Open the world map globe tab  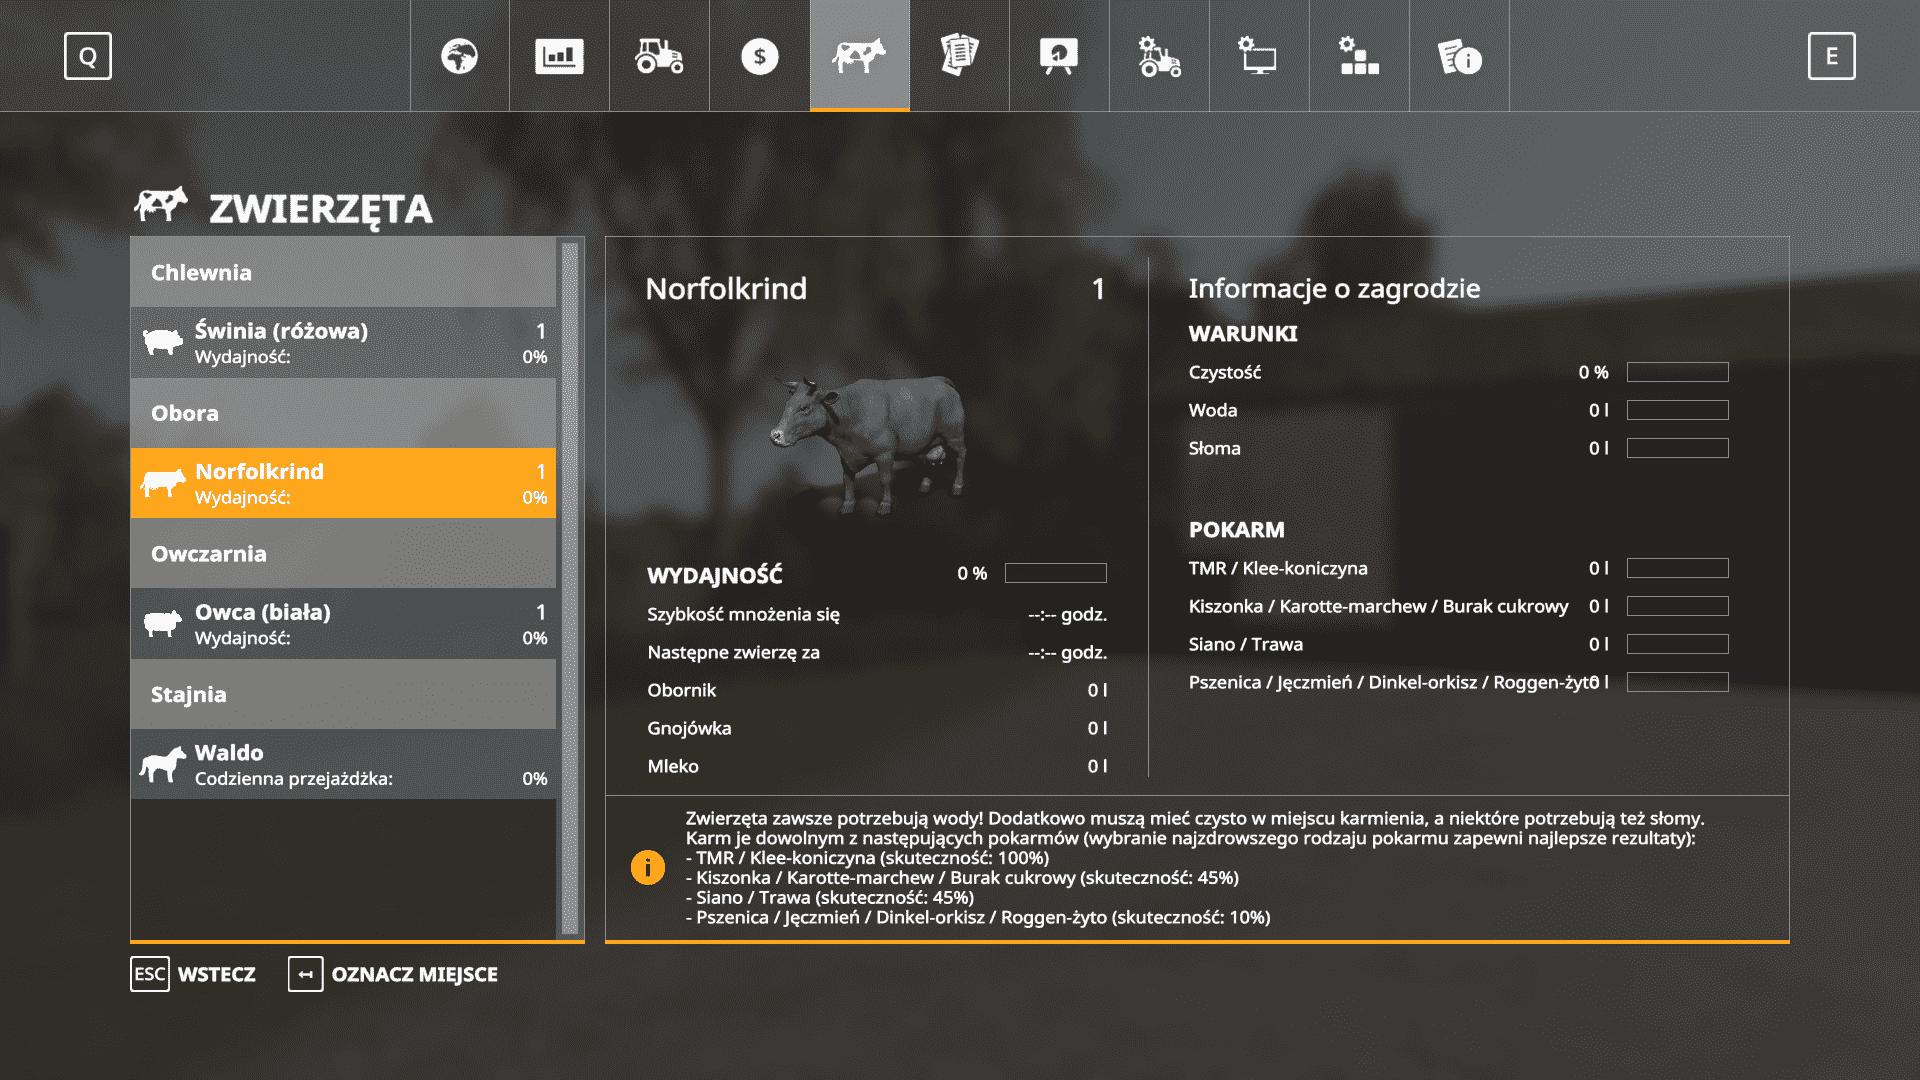[460, 56]
